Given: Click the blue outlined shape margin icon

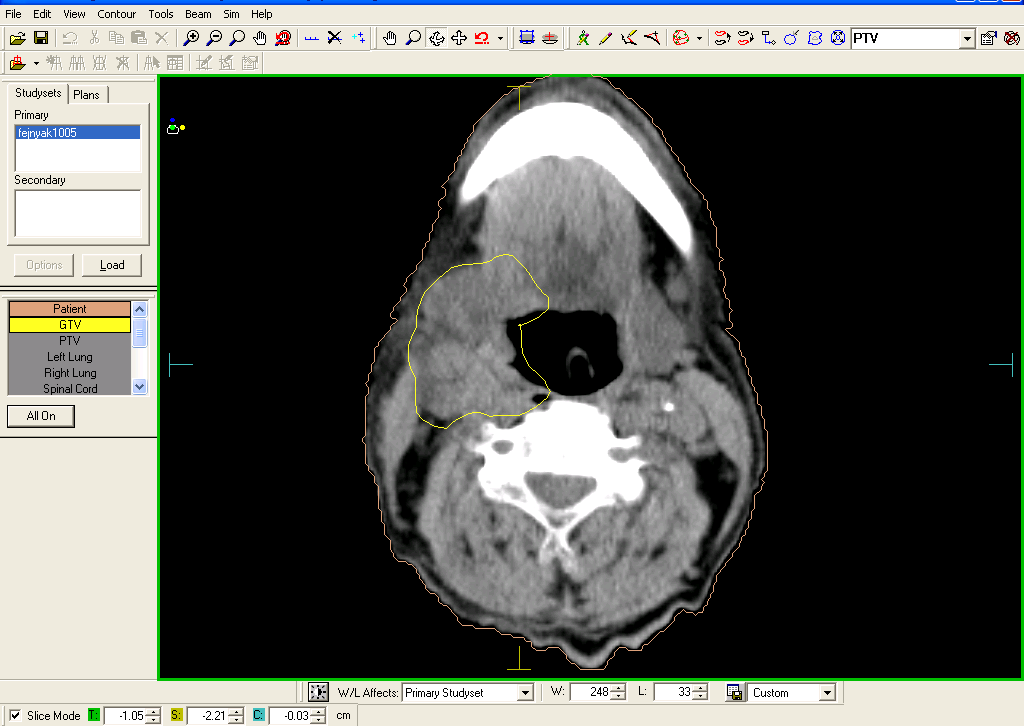Looking at the screenshot, I should click(x=815, y=38).
